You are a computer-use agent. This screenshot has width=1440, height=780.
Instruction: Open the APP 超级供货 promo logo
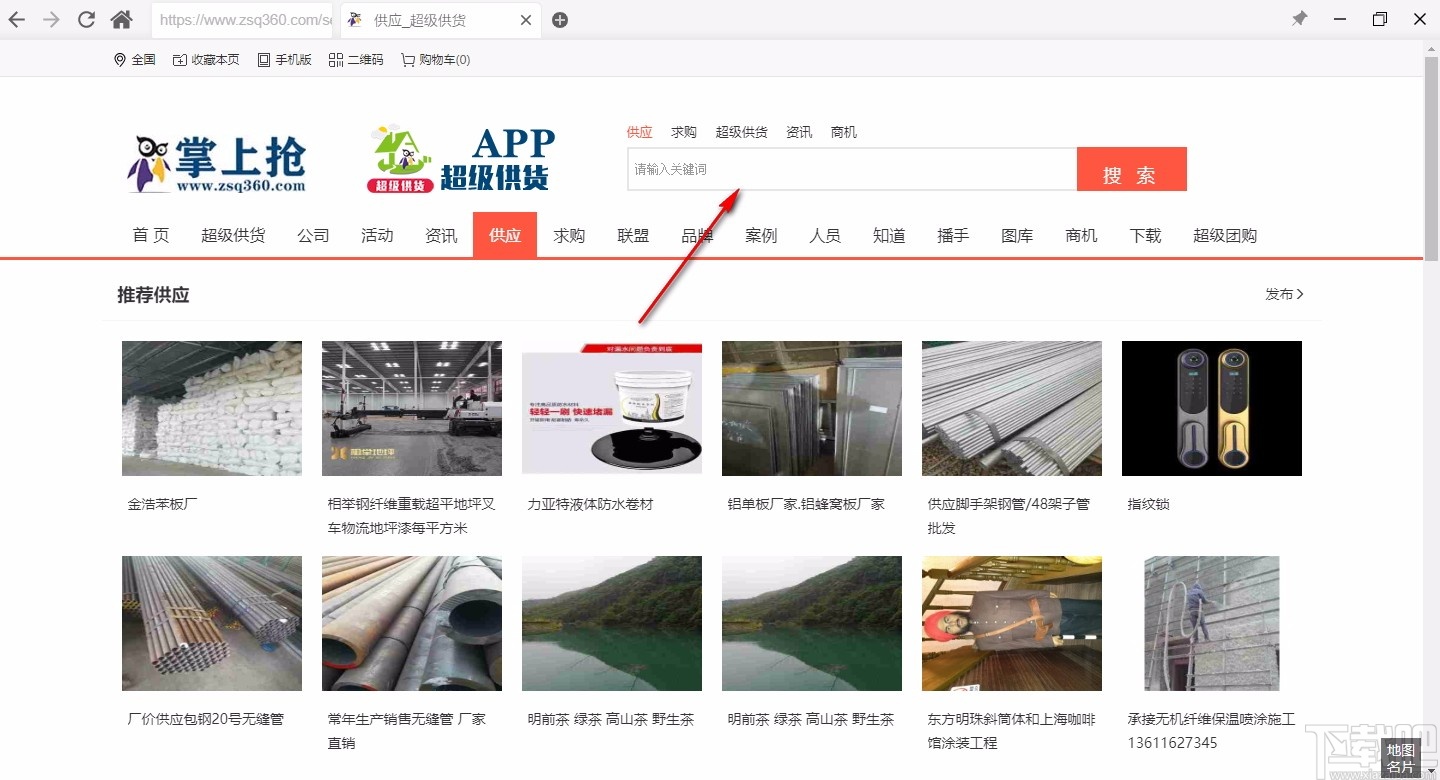(x=460, y=158)
